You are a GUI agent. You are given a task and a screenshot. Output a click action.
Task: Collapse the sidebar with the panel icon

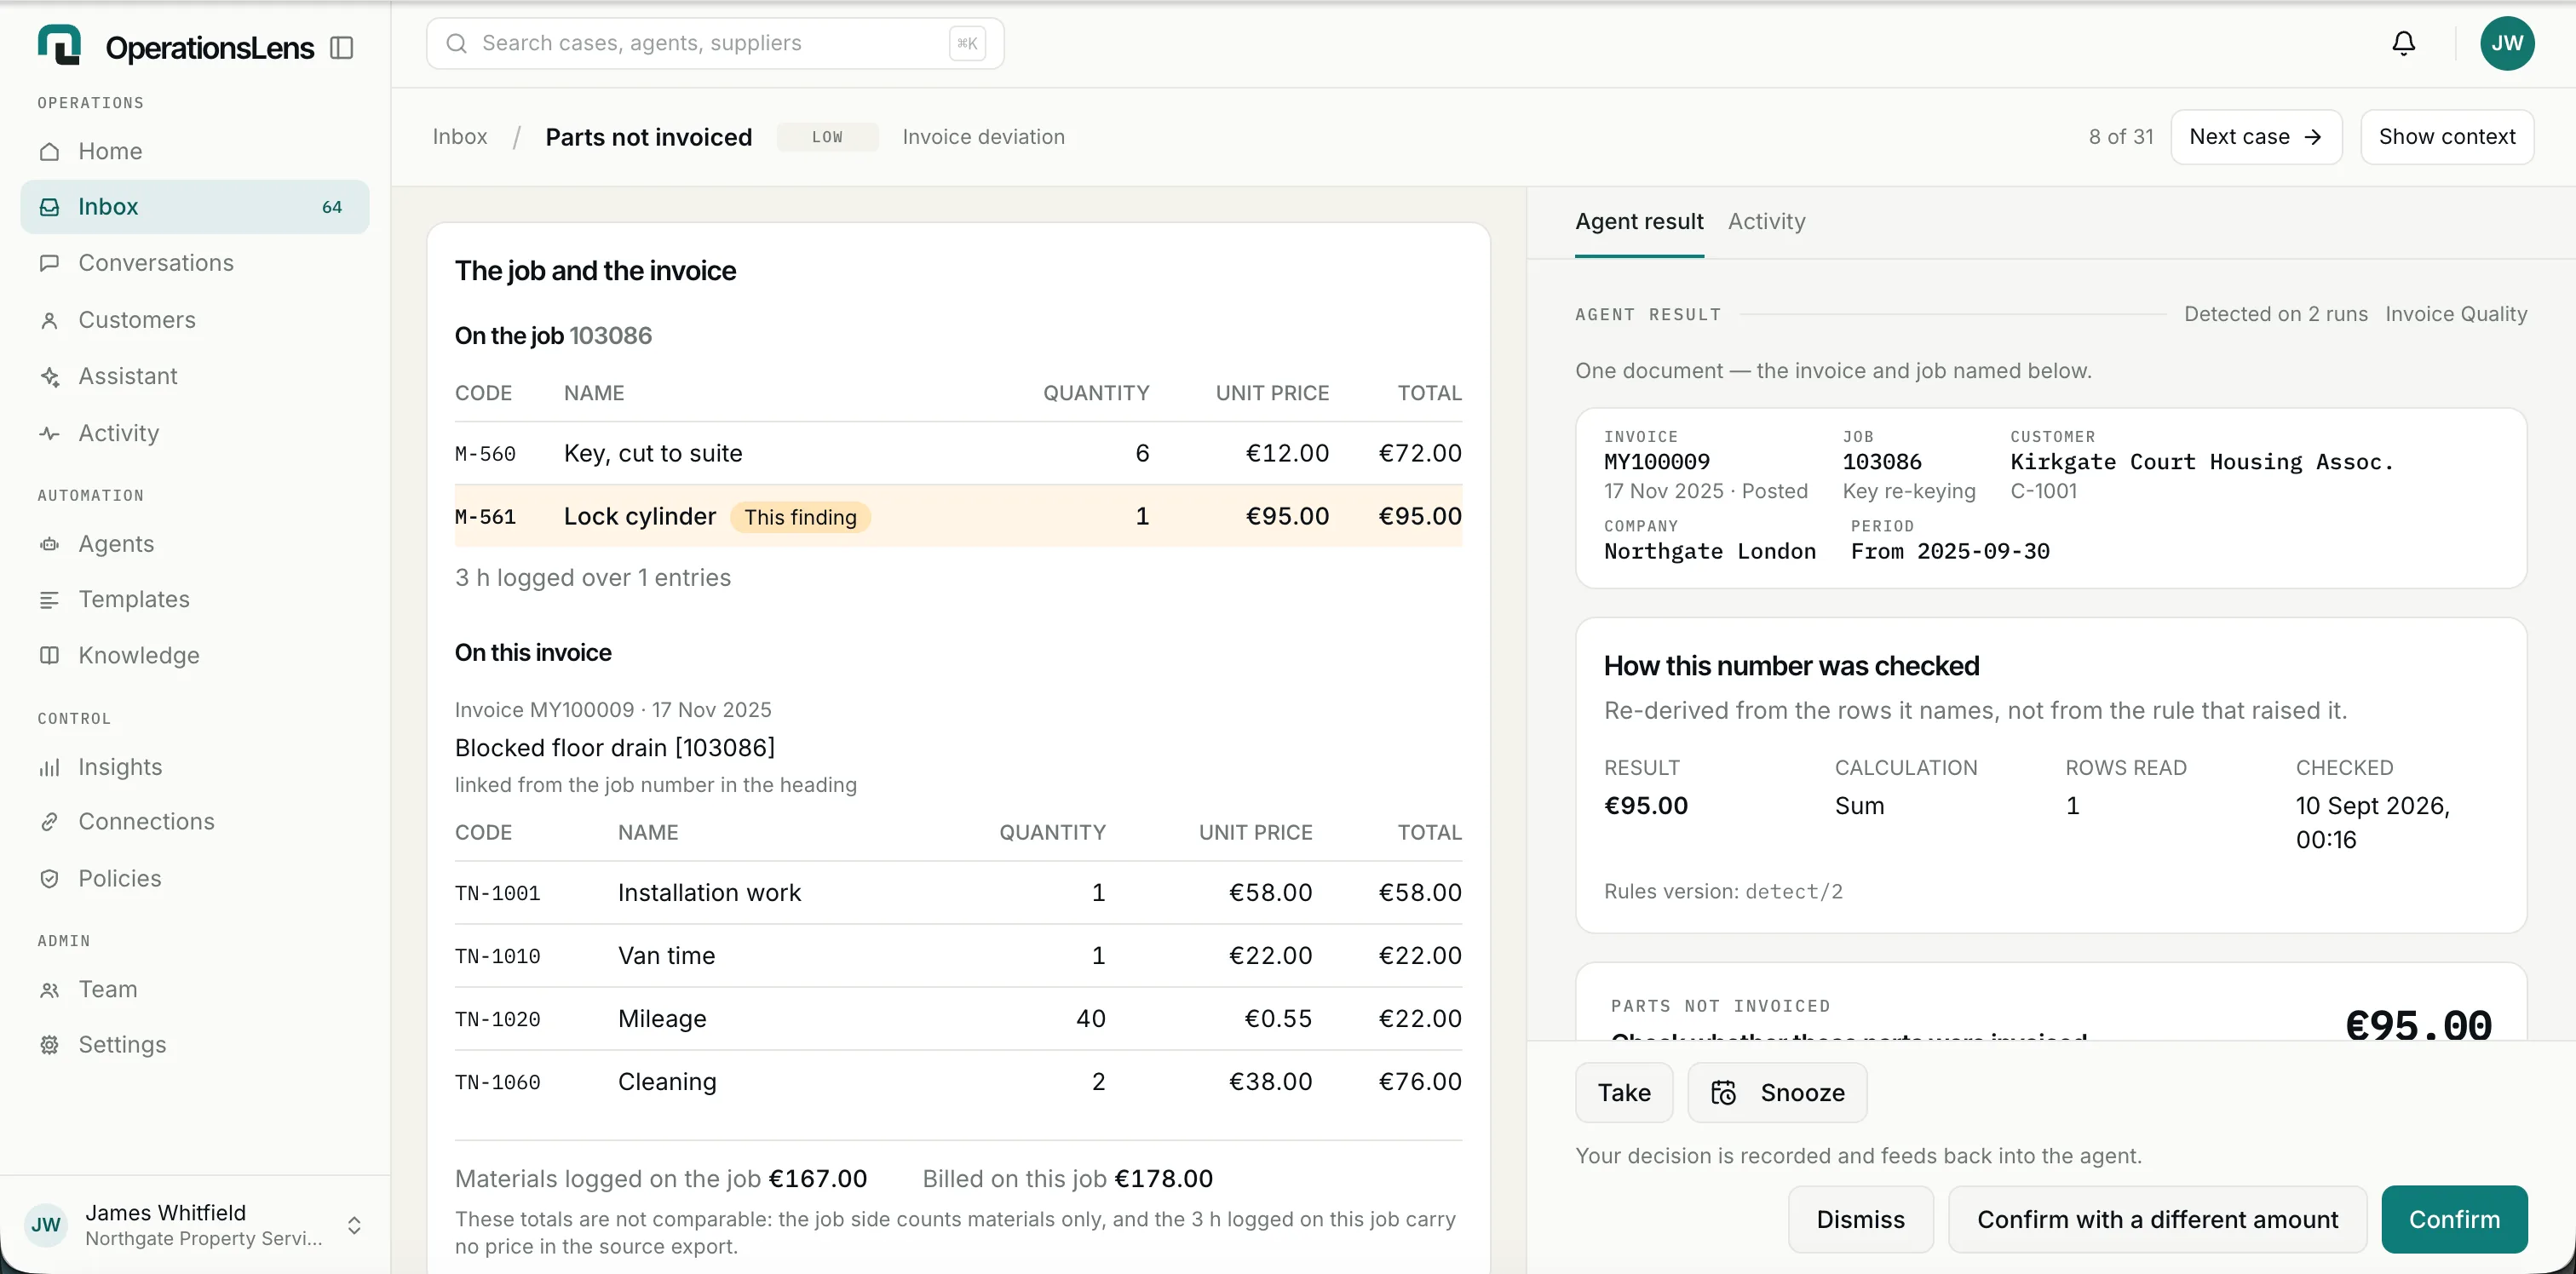pos(342,47)
